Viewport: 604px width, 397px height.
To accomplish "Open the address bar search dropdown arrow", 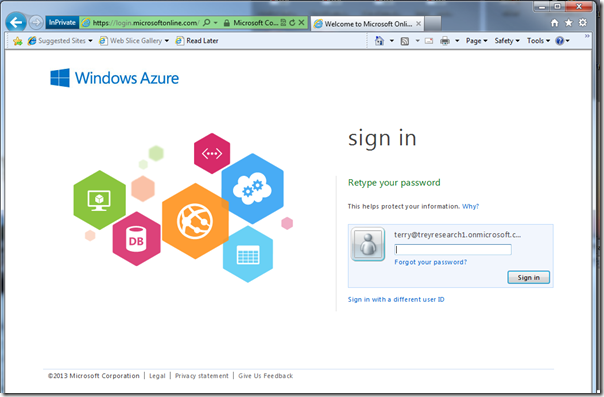I will pos(215,23).
